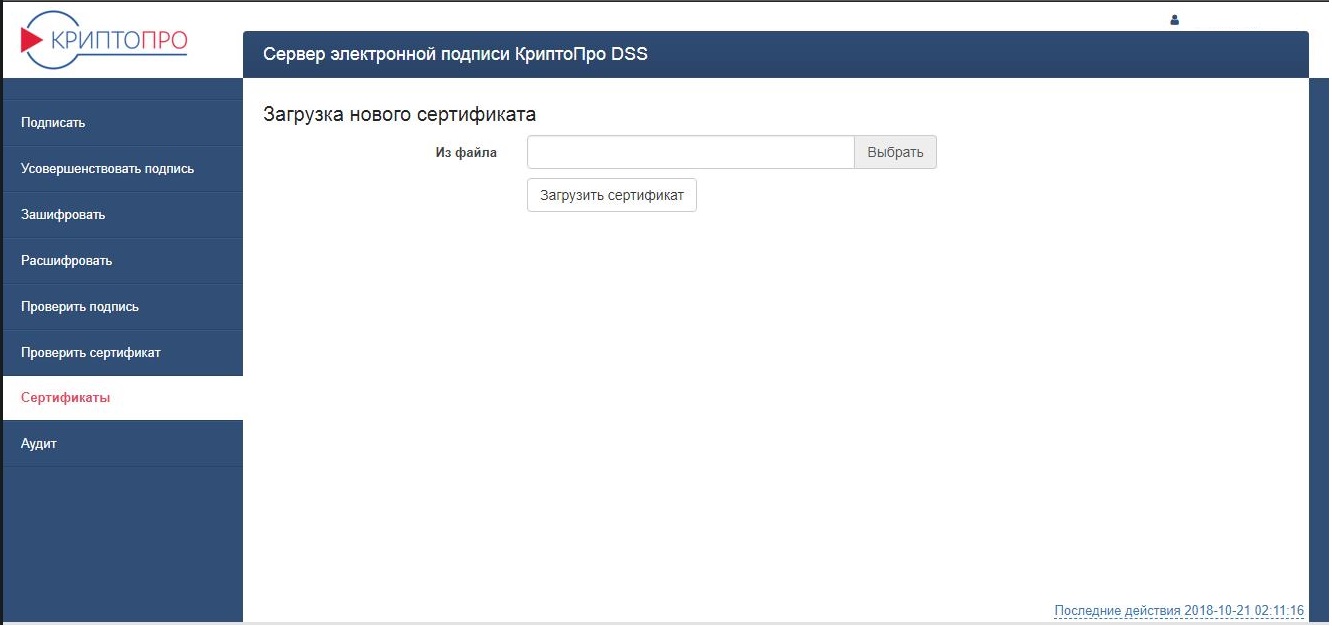Click the Выбрать file button
Viewport: 1332px width, 626px height.
pos(895,153)
